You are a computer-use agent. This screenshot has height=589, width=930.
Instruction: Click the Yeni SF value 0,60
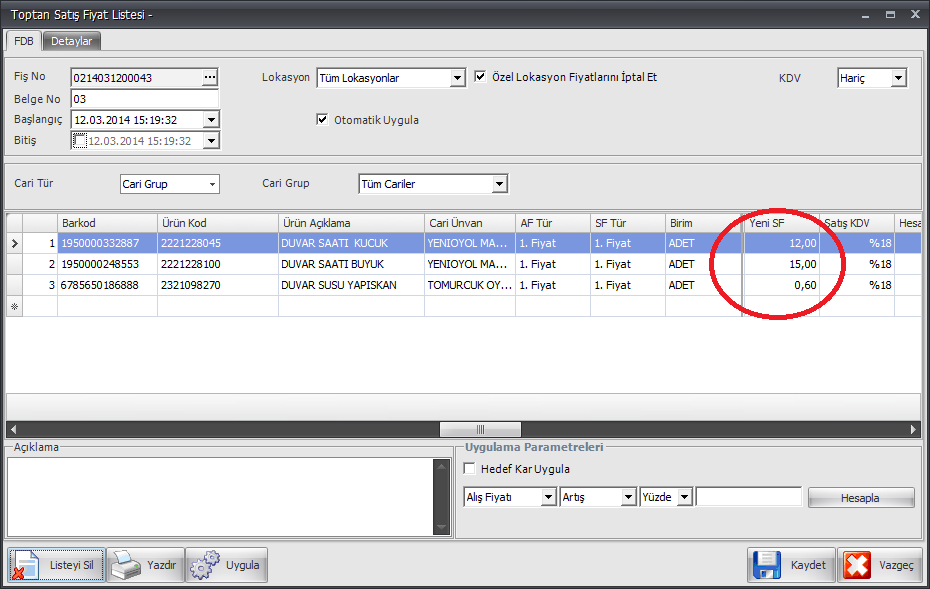781,285
